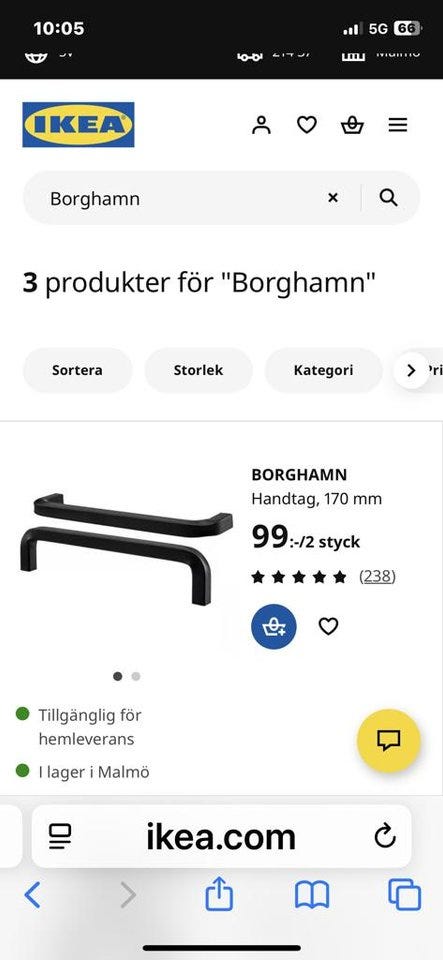Save BORGHAMN handle to favorites
This screenshot has height=960, width=443.
click(x=329, y=626)
